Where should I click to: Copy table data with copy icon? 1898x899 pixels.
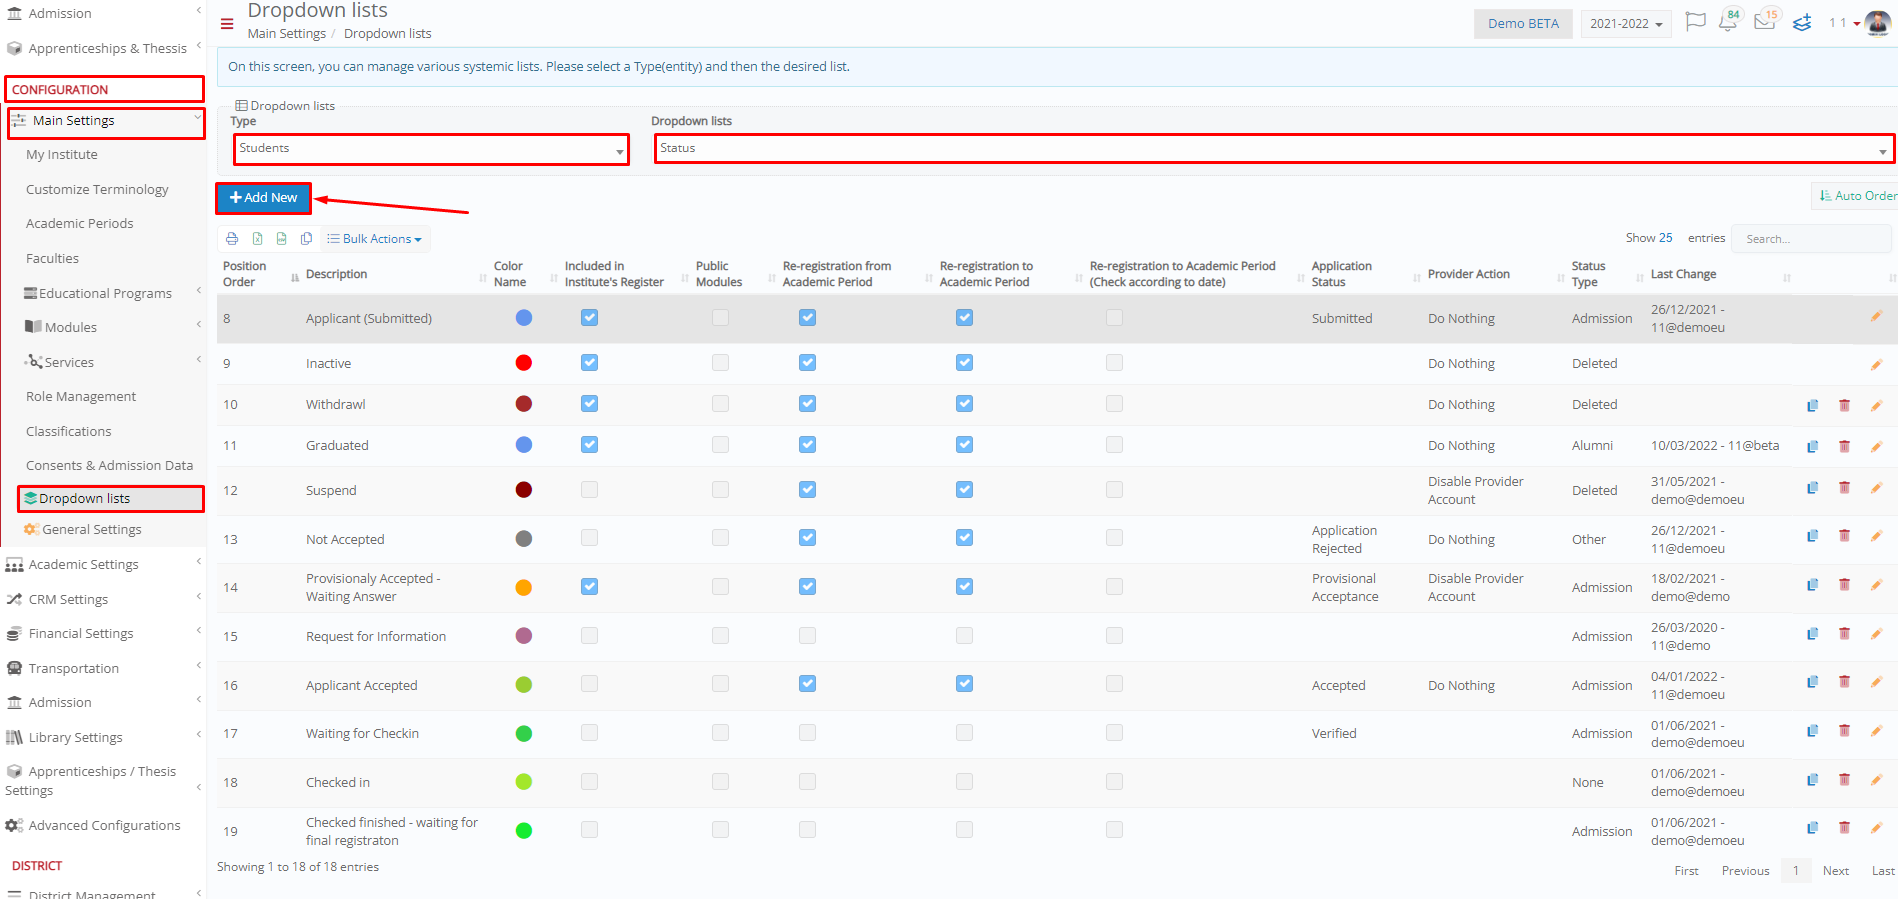(306, 239)
